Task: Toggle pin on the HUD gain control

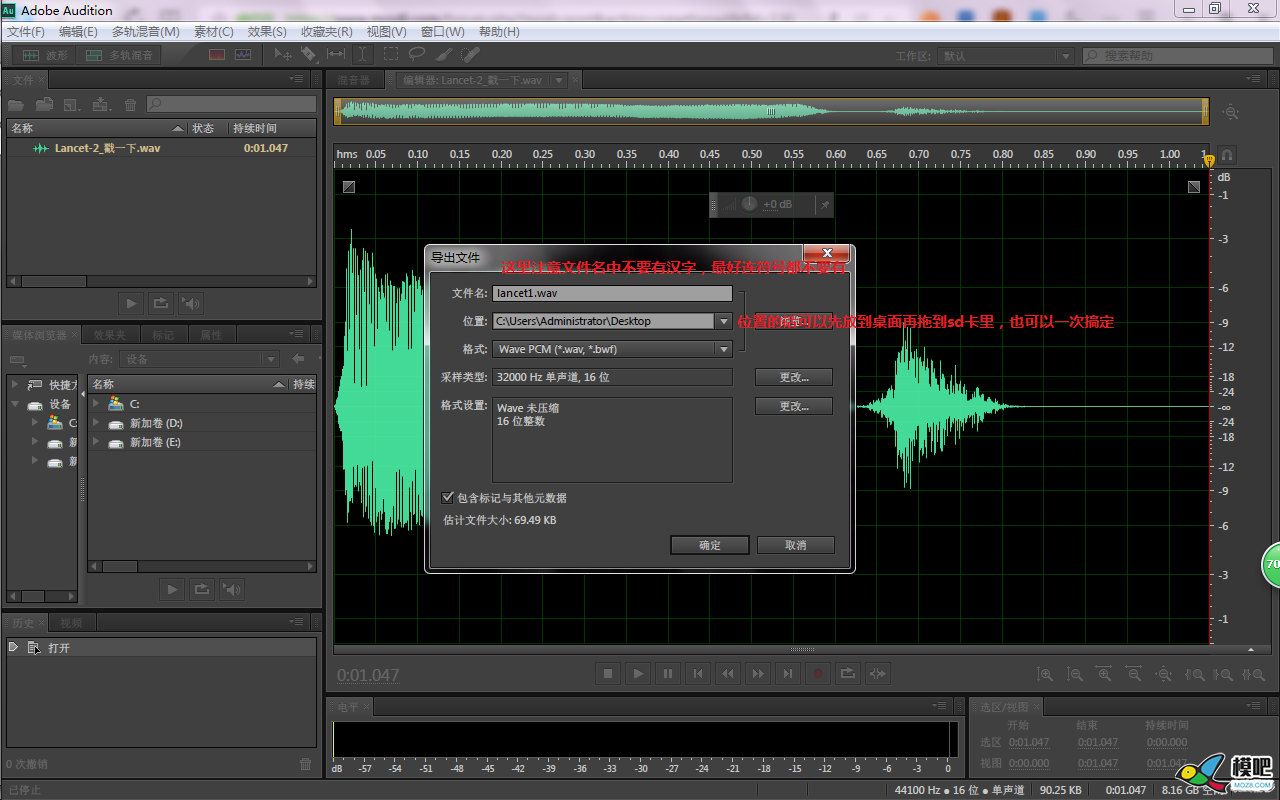Action: [x=824, y=204]
